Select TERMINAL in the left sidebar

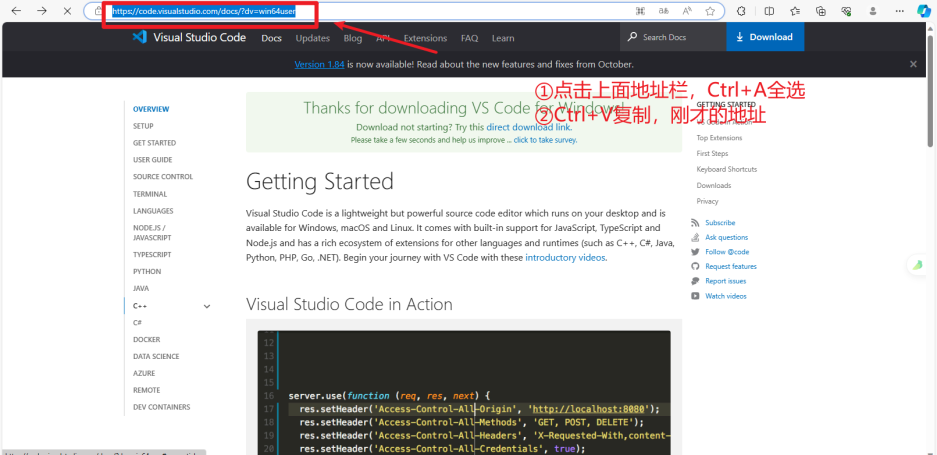[150, 194]
